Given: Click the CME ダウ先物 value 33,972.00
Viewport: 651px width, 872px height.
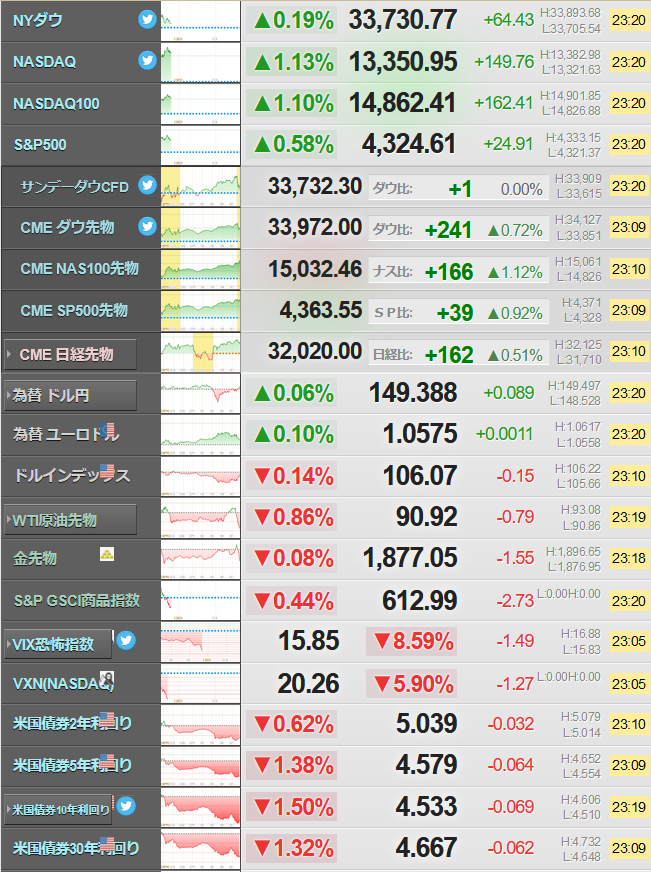Looking at the screenshot, I should pos(315,227).
